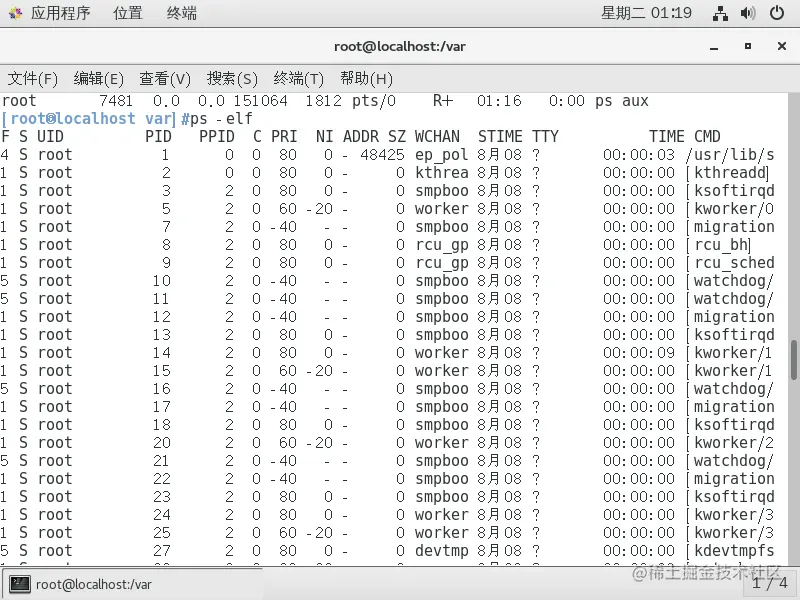Click the UID column header
This screenshot has width=800, height=600.
(50, 137)
